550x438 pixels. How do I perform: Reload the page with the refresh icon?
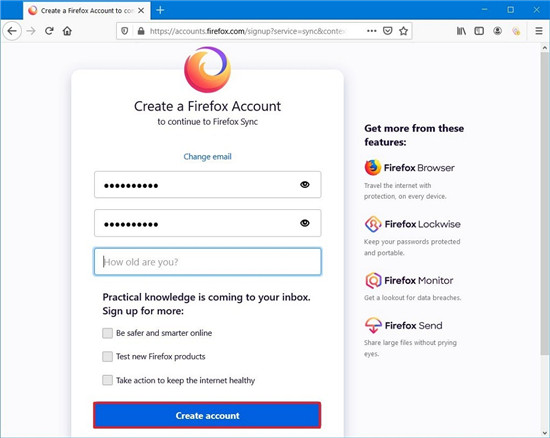(x=49, y=31)
